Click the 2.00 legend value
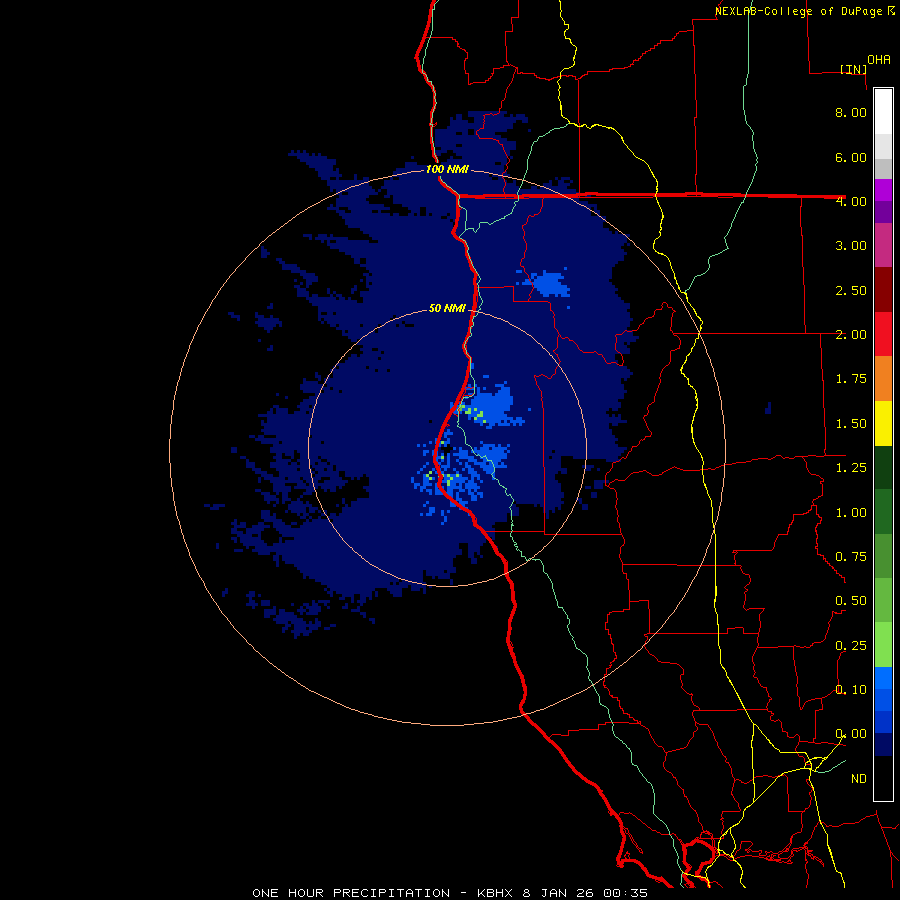This screenshot has height=900, width=900. point(851,335)
